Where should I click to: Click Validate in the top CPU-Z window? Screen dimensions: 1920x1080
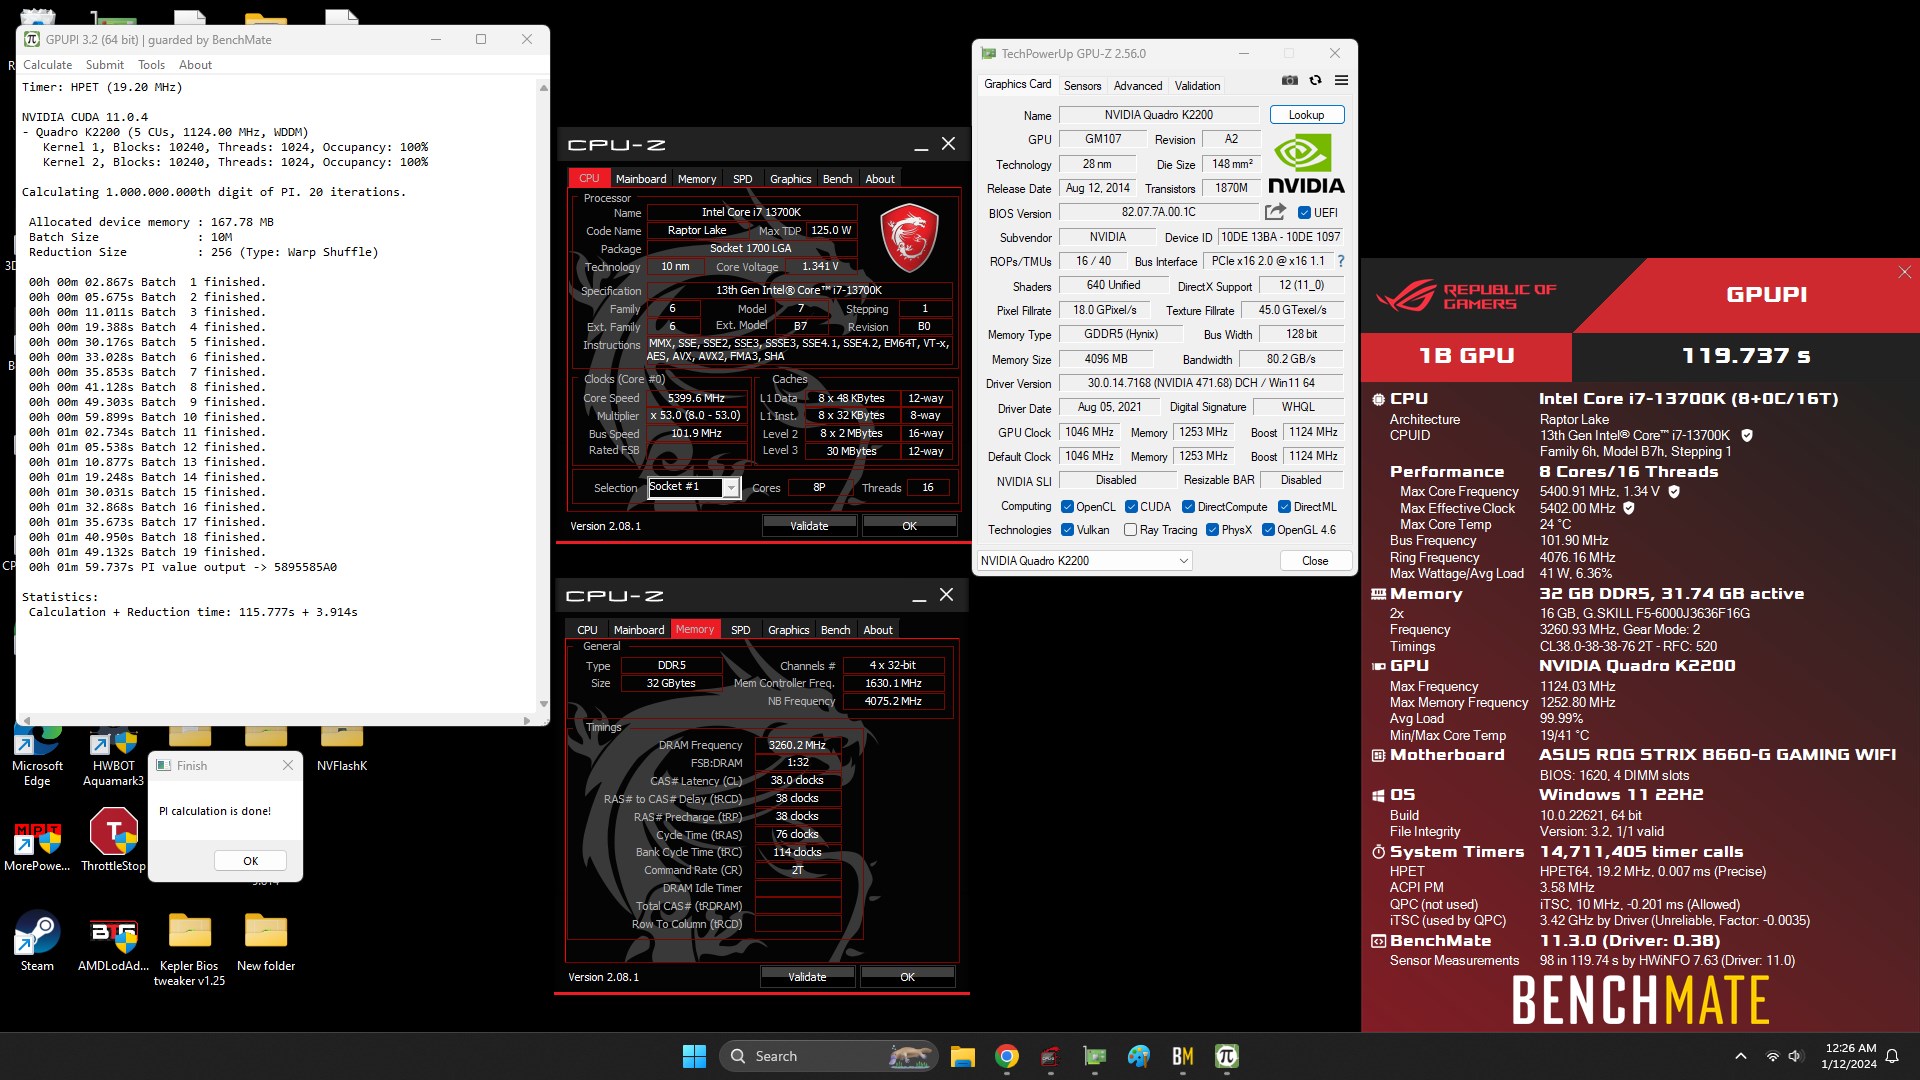[x=809, y=526]
